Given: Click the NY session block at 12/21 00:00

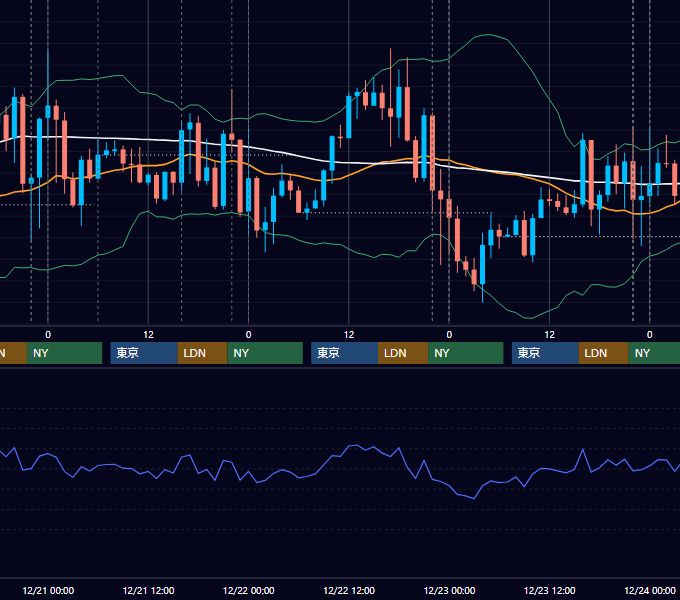Looking at the screenshot, I should (64, 353).
